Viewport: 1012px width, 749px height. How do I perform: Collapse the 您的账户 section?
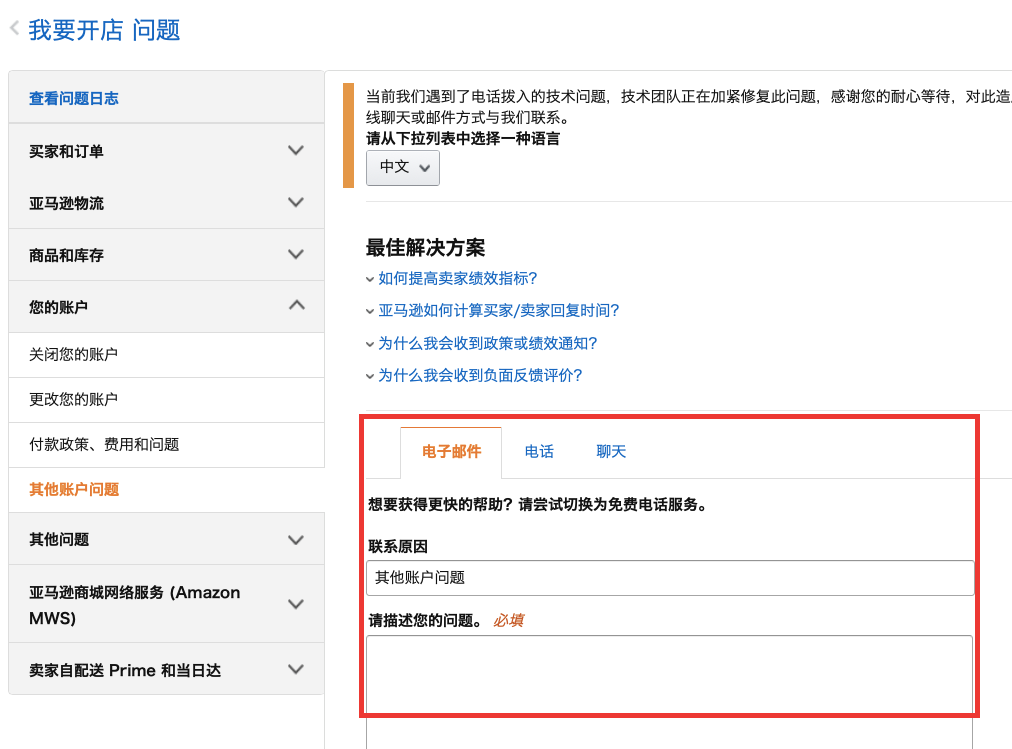click(x=165, y=306)
